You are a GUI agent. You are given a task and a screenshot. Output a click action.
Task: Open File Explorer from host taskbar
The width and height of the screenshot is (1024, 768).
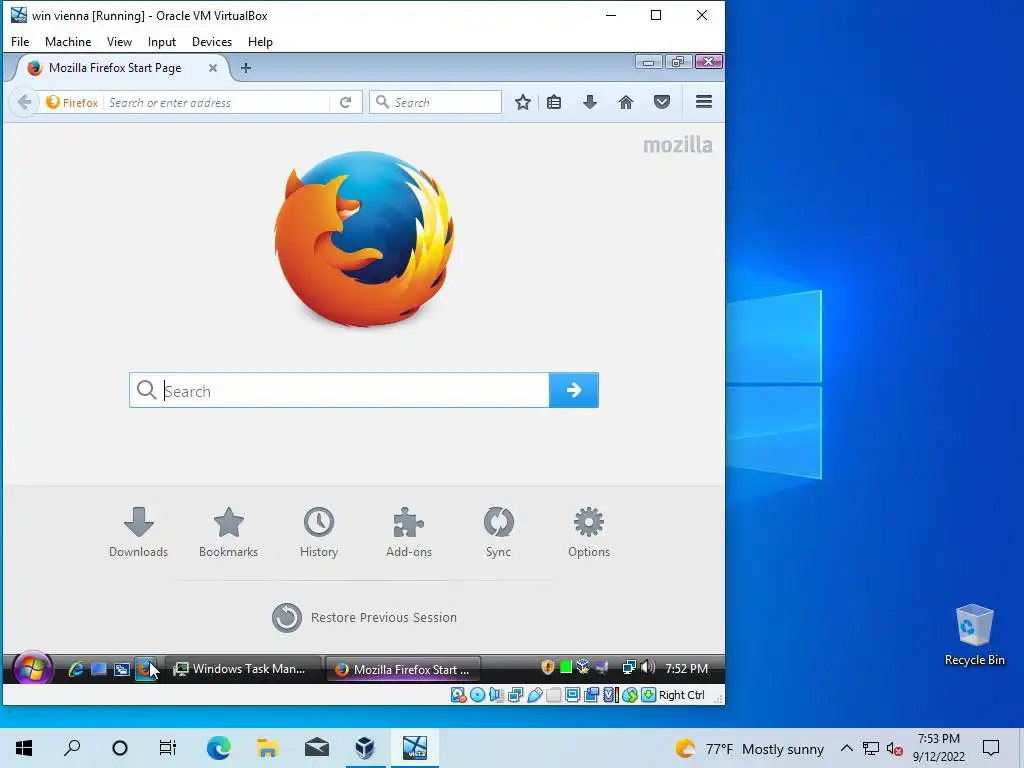[x=267, y=748]
